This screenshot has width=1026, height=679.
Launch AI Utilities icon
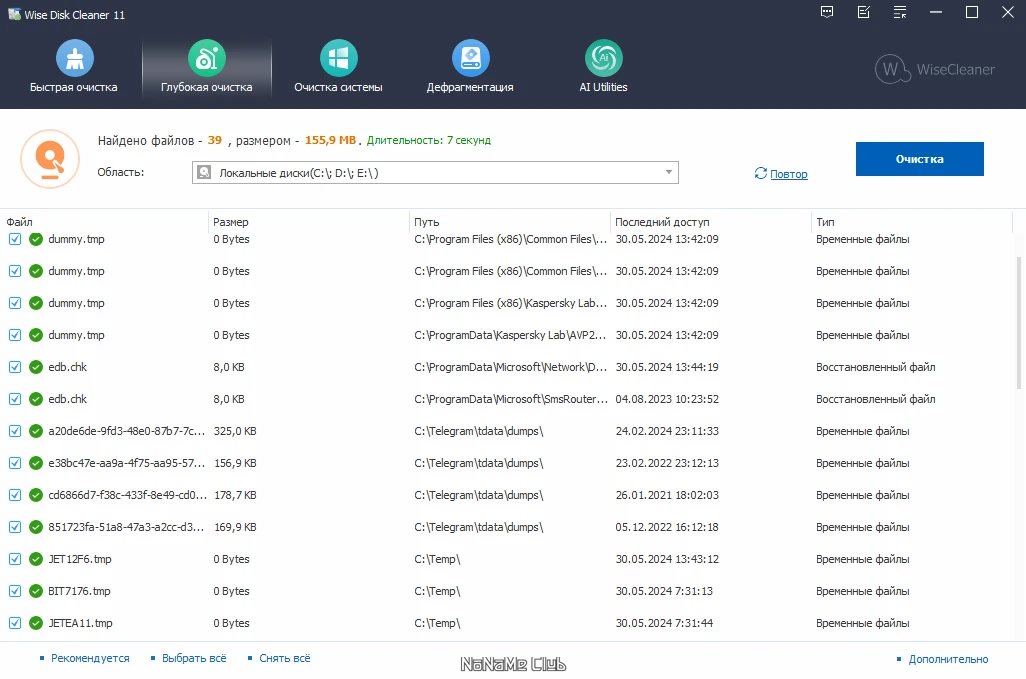click(x=603, y=58)
